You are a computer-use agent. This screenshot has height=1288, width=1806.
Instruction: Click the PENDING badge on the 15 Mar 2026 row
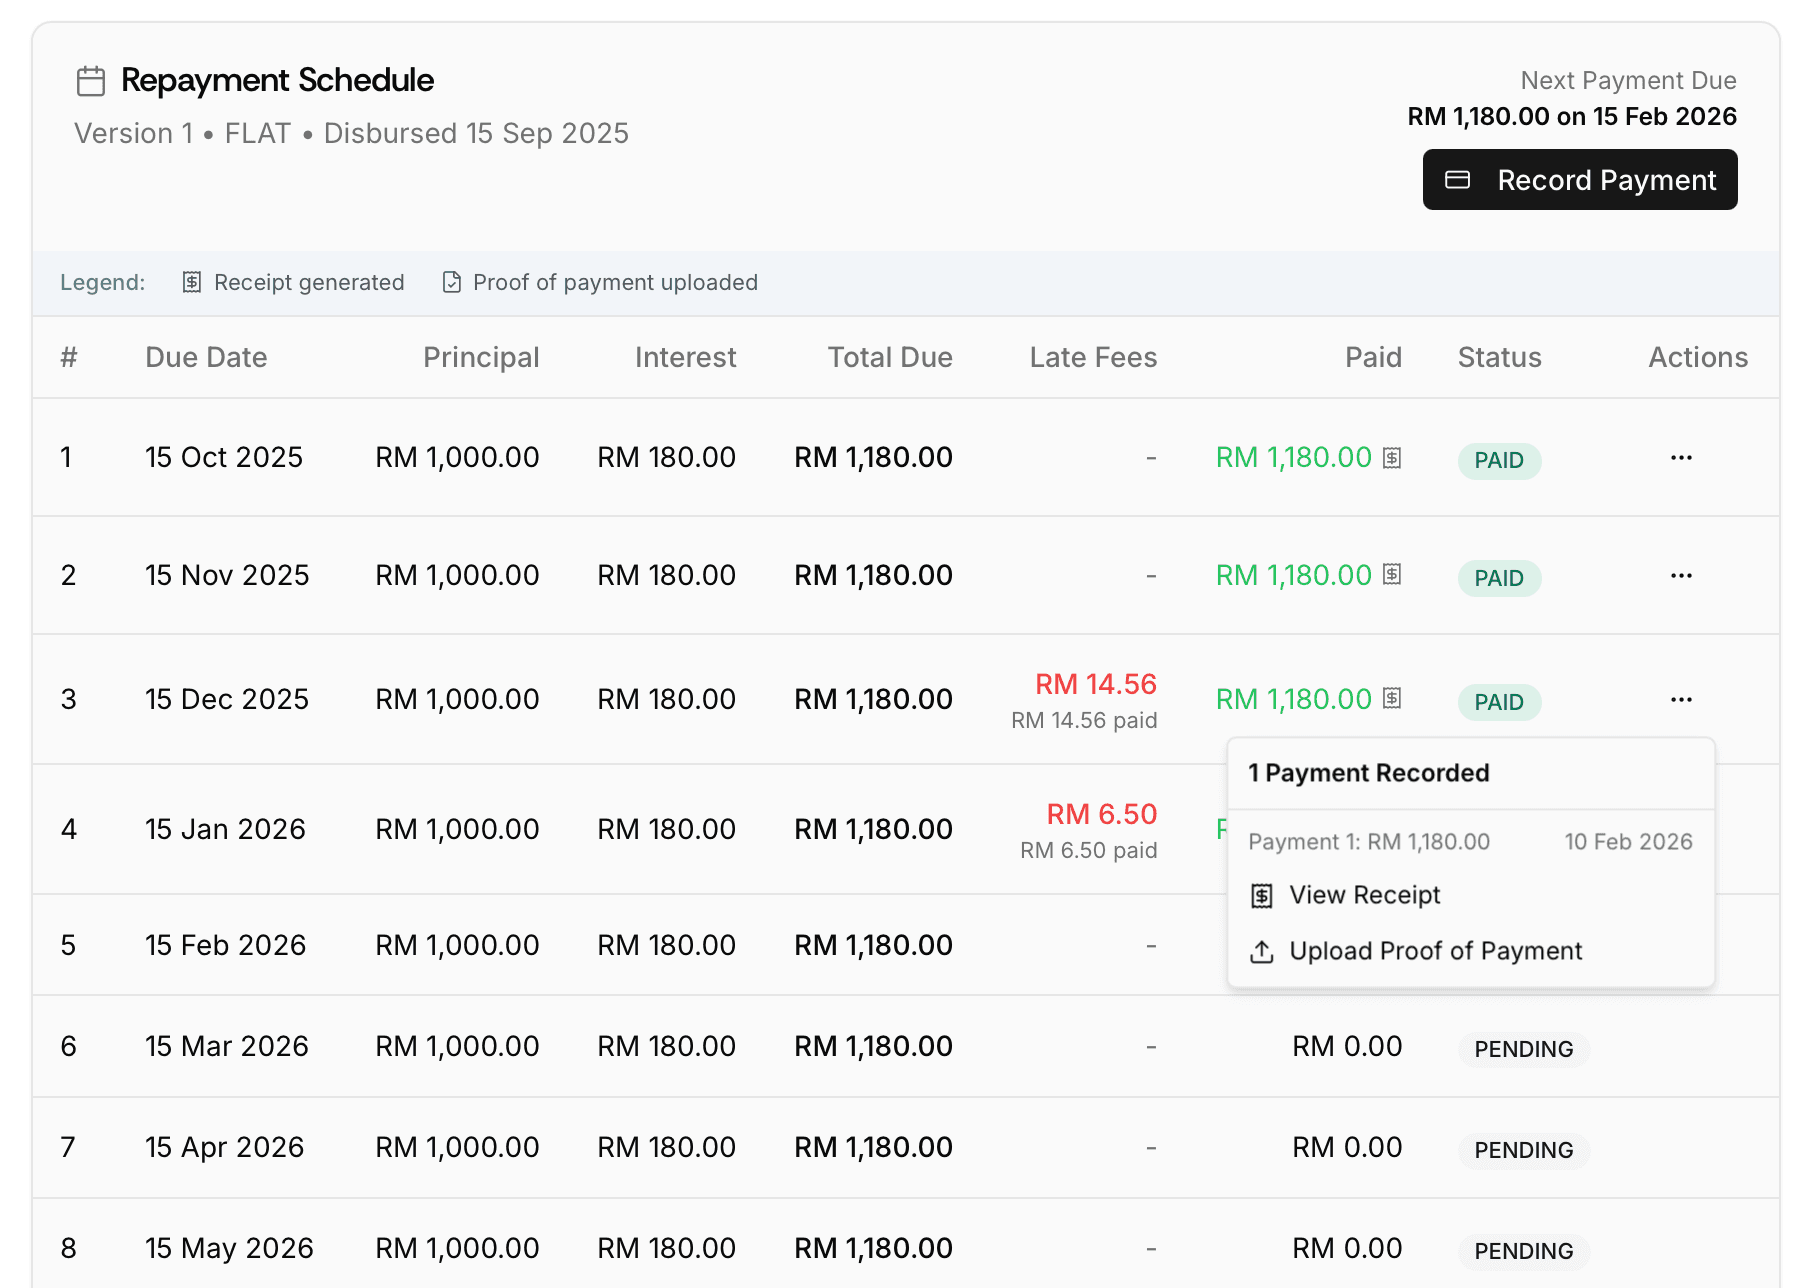click(x=1522, y=1049)
